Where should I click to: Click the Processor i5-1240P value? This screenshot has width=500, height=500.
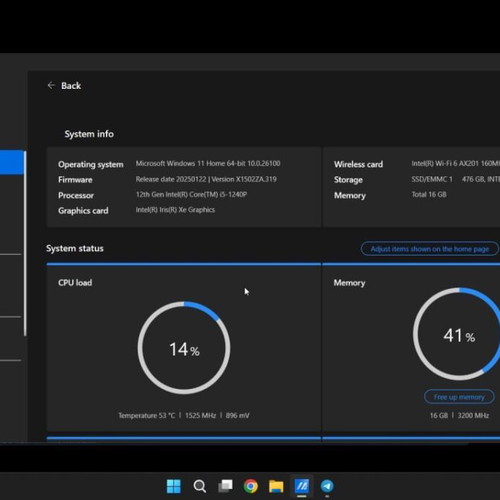click(x=191, y=194)
